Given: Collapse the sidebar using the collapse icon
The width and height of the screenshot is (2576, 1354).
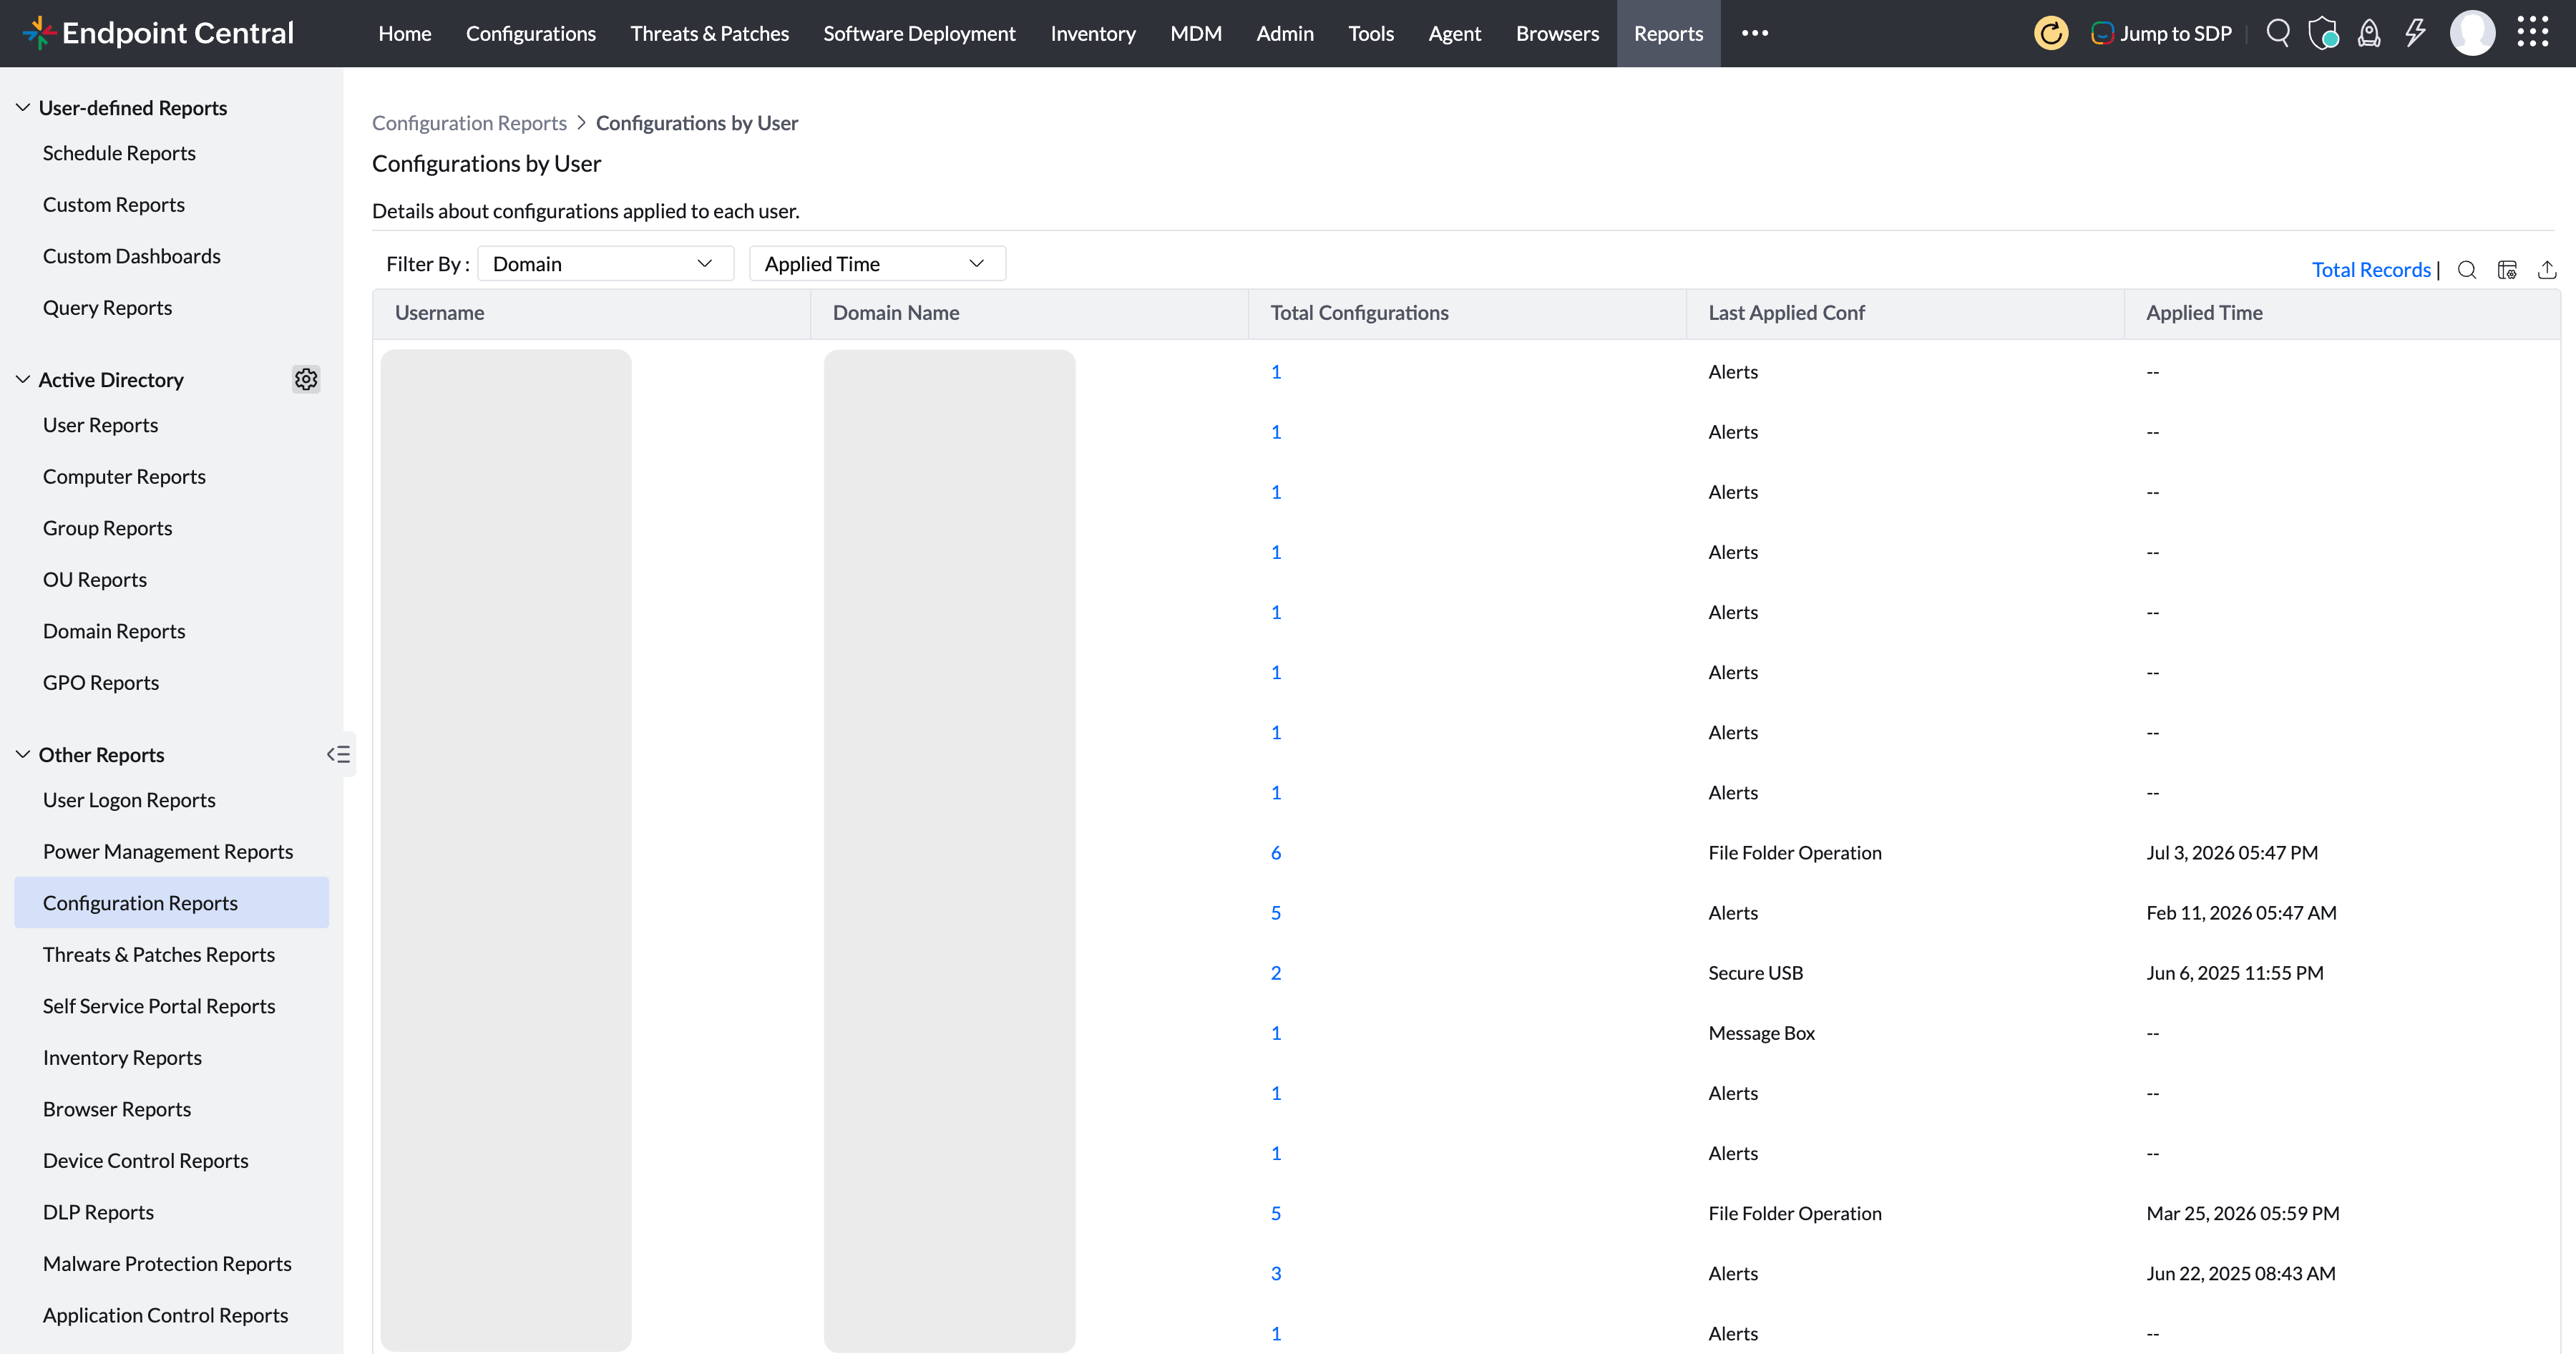Looking at the screenshot, I should (339, 754).
